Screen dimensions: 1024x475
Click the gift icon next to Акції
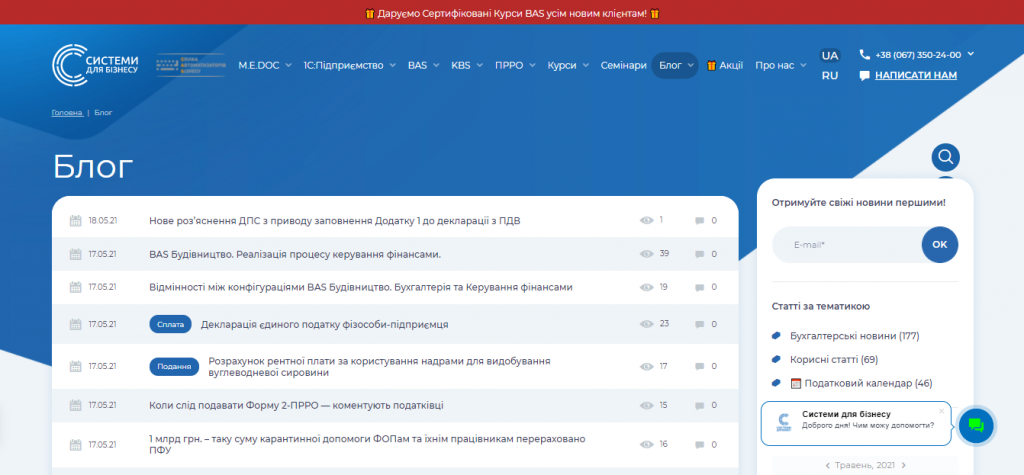[x=712, y=65]
